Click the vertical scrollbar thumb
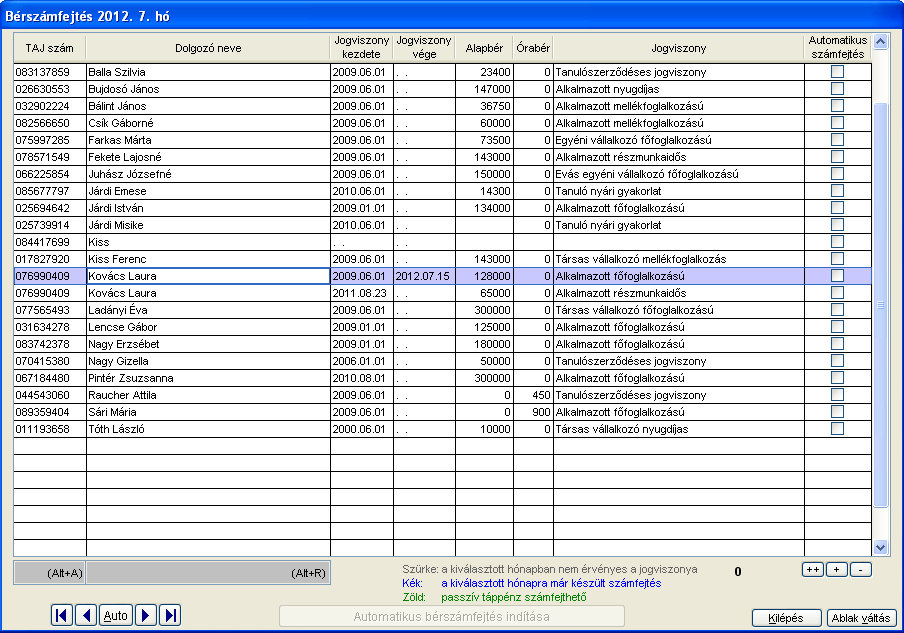 [x=880, y=305]
